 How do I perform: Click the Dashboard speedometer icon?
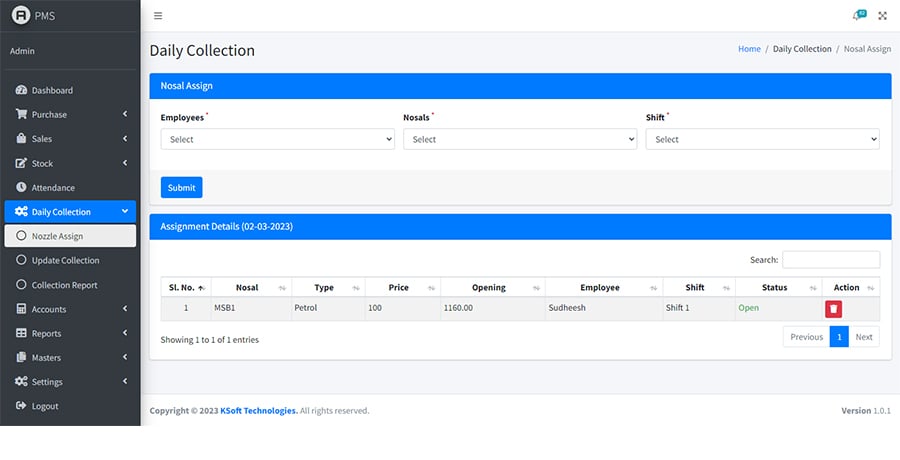point(21,90)
